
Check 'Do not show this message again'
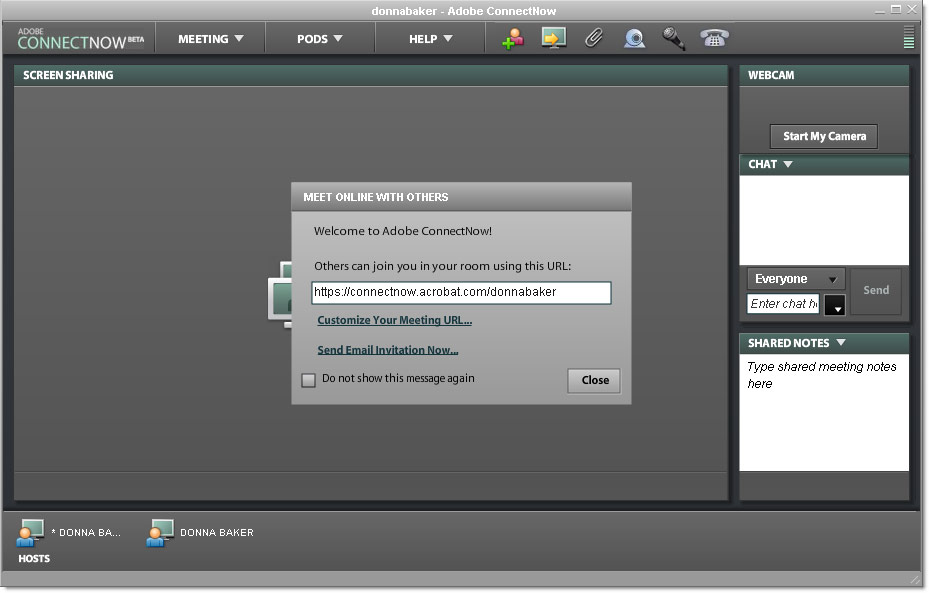click(309, 380)
